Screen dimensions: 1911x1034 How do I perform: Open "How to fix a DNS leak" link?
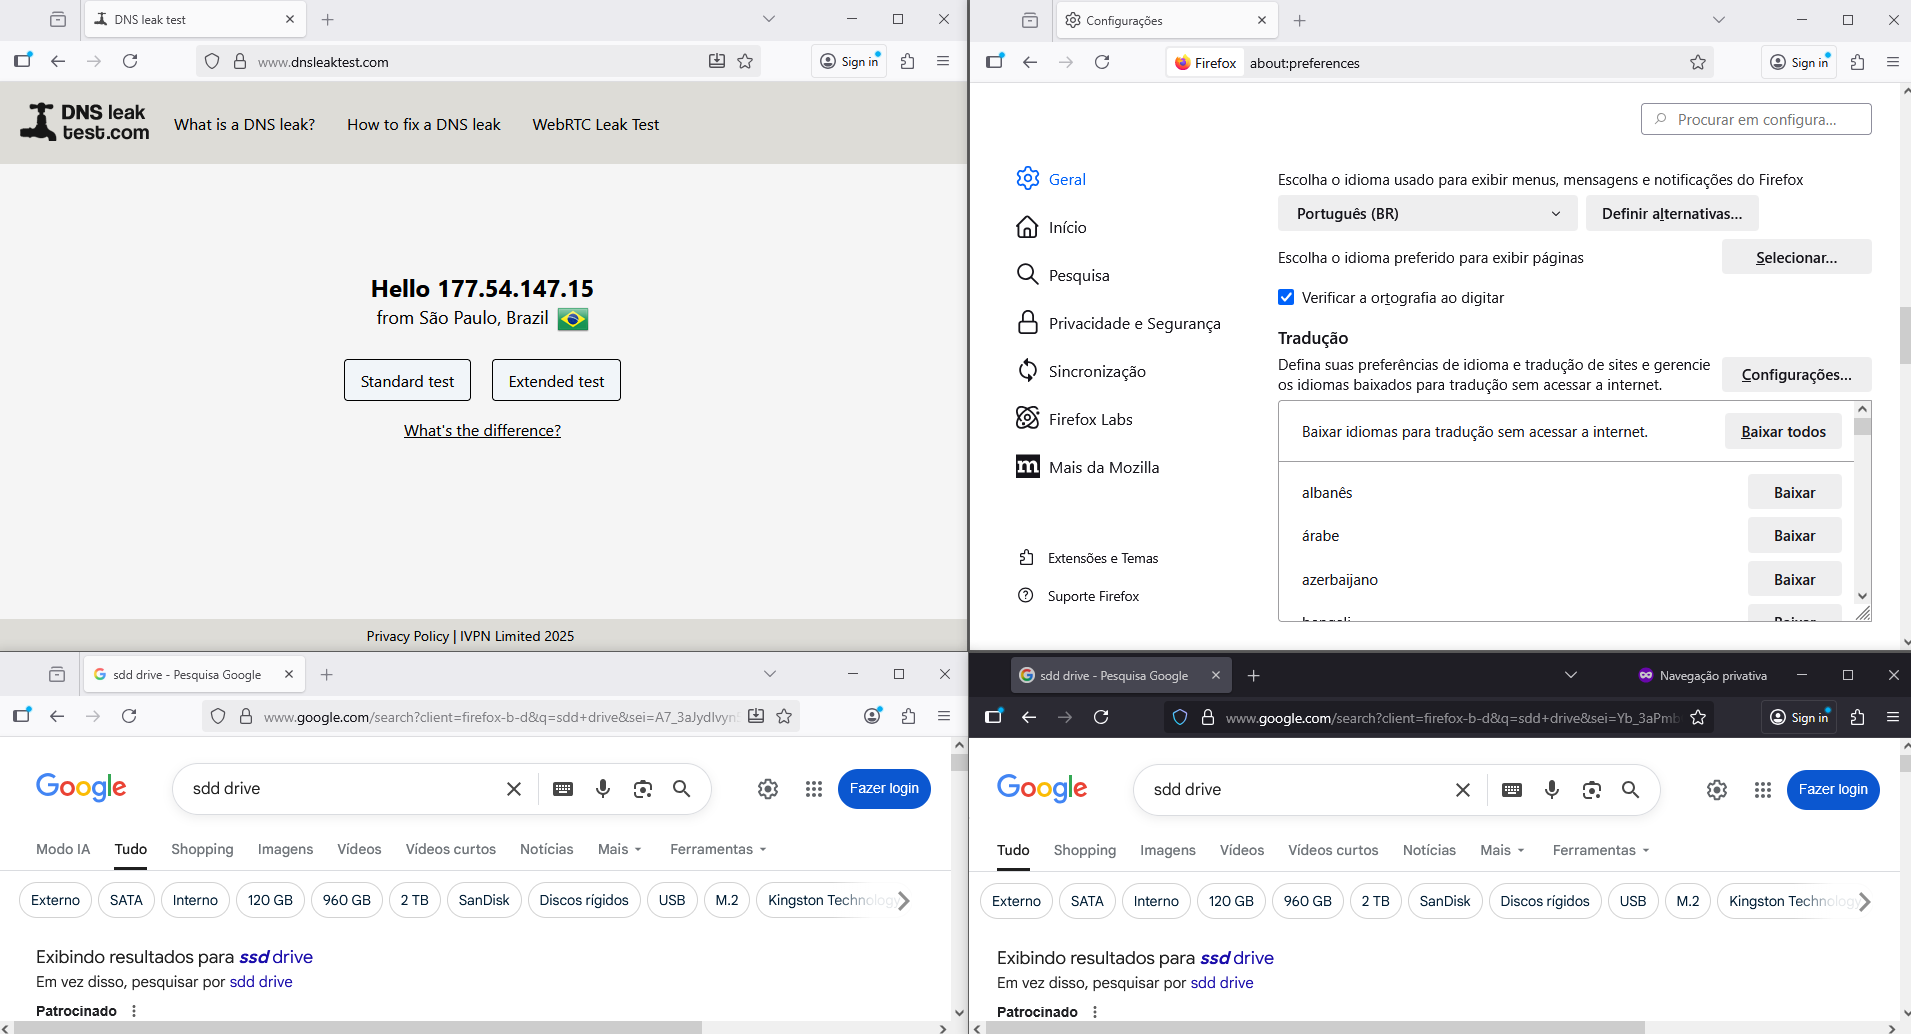tap(424, 125)
